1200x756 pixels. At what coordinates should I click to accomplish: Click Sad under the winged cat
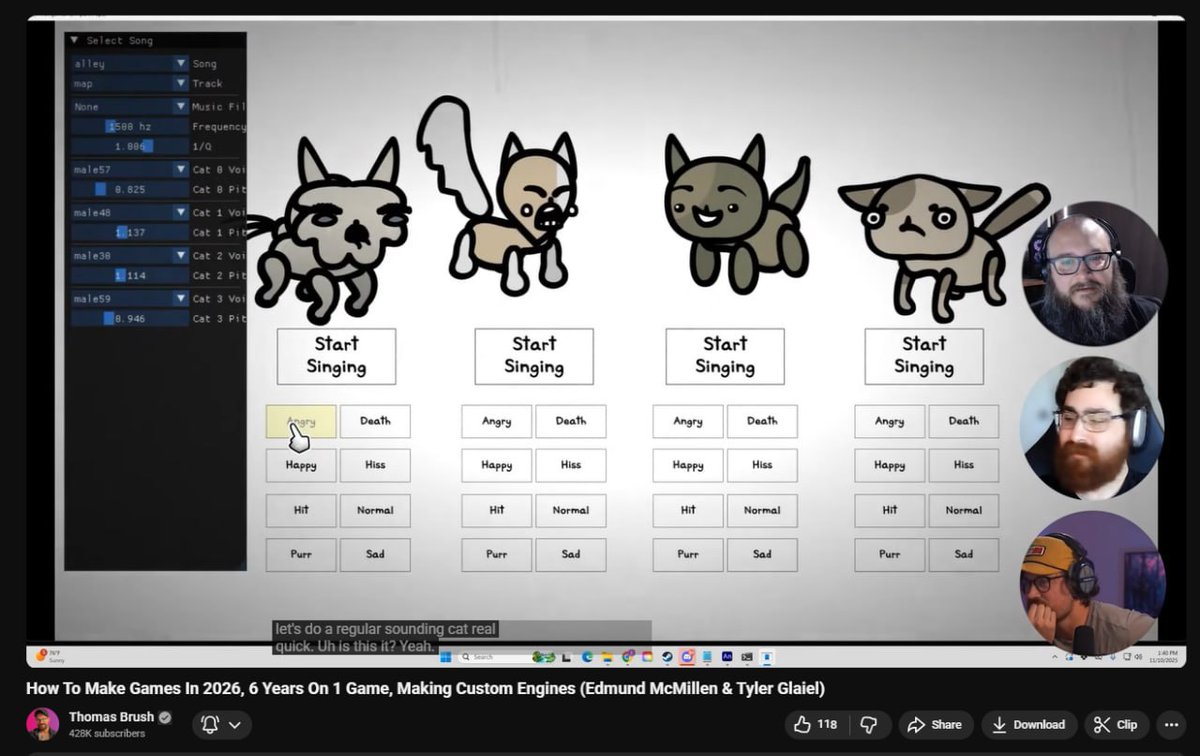tap(571, 554)
